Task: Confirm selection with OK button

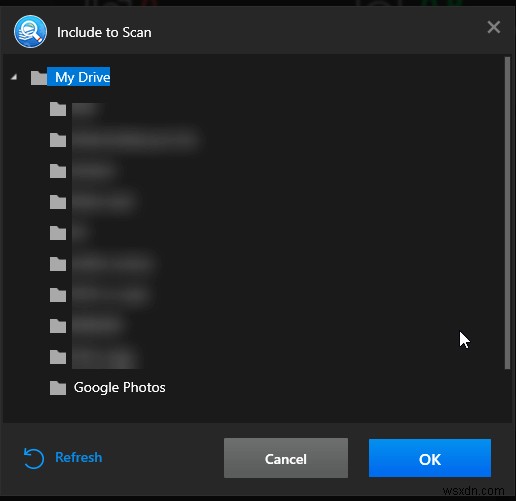Action: click(430, 458)
